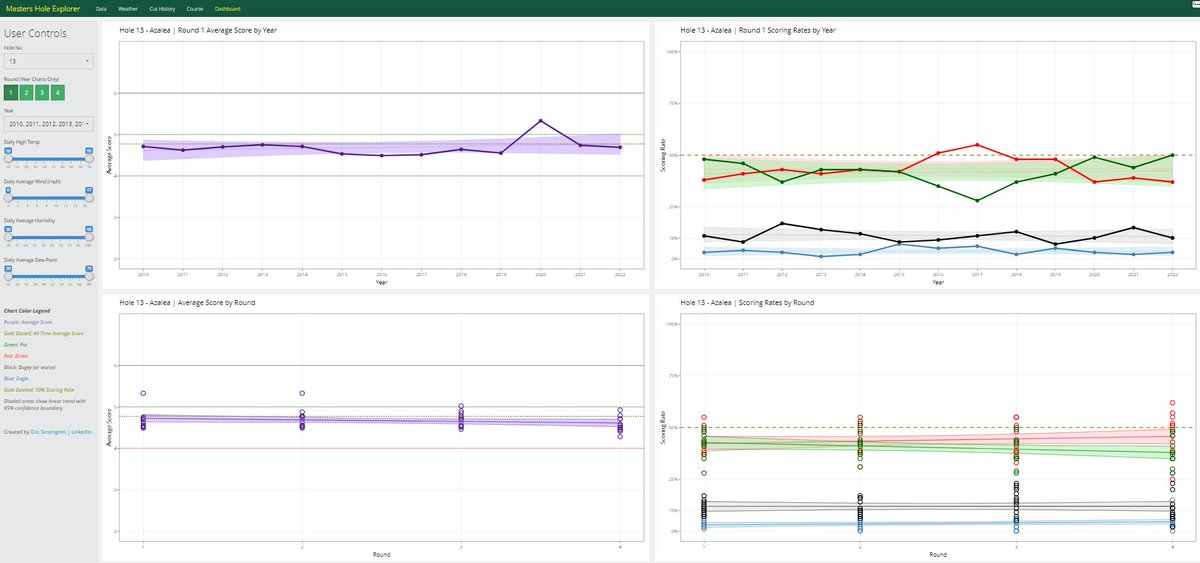Open the Hole No. dropdown showing 13
The image size is (1200, 563).
[48, 61]
